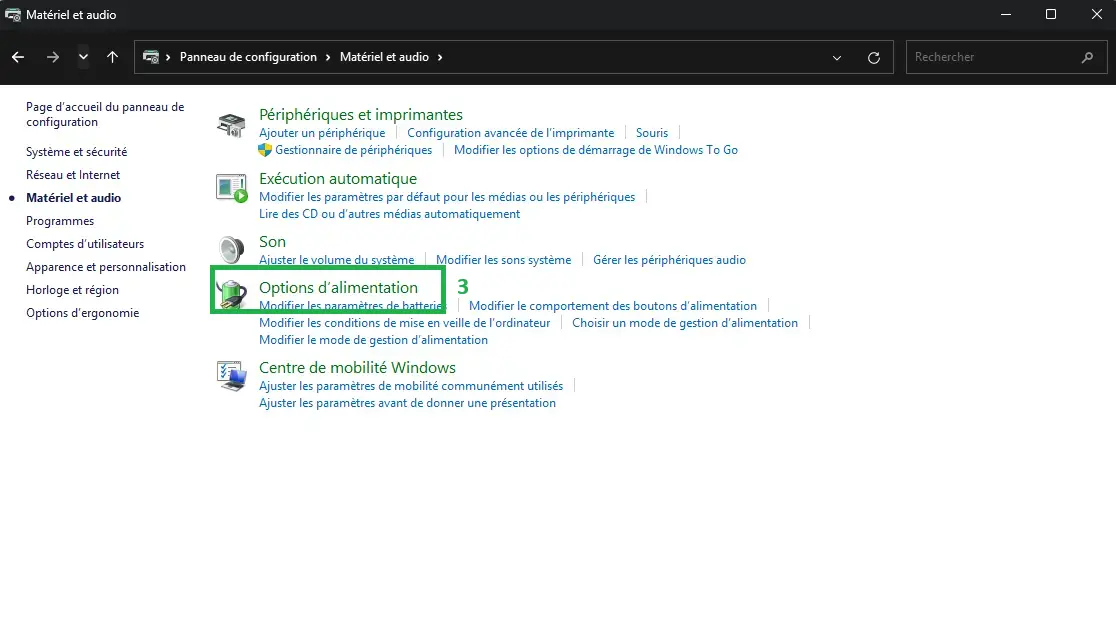
Task: Open the Réseau et Internet category
Action: (73, 174)
